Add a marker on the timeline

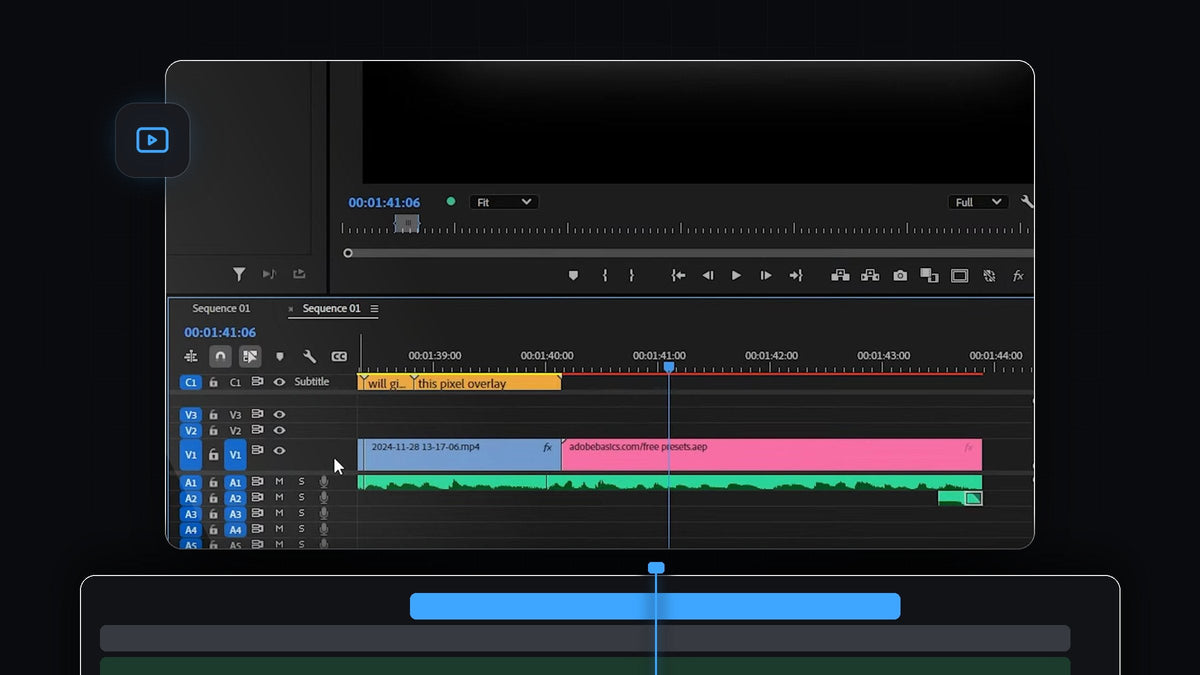(280, 356)
